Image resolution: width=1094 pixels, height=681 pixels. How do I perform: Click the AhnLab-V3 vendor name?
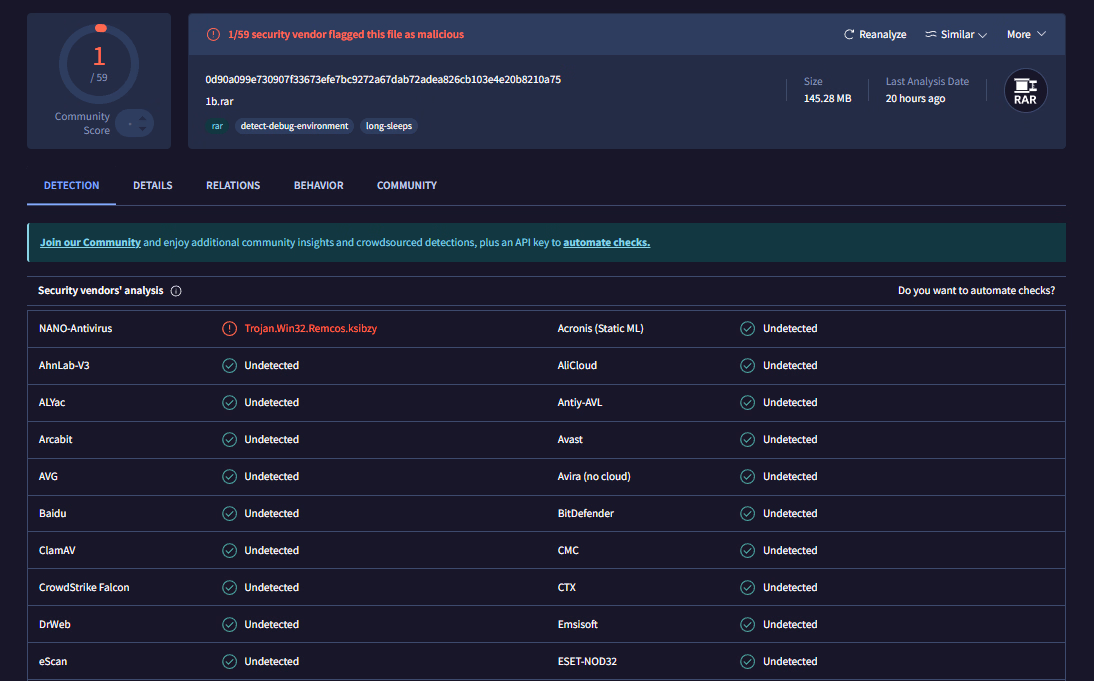[x=64, y=366]
